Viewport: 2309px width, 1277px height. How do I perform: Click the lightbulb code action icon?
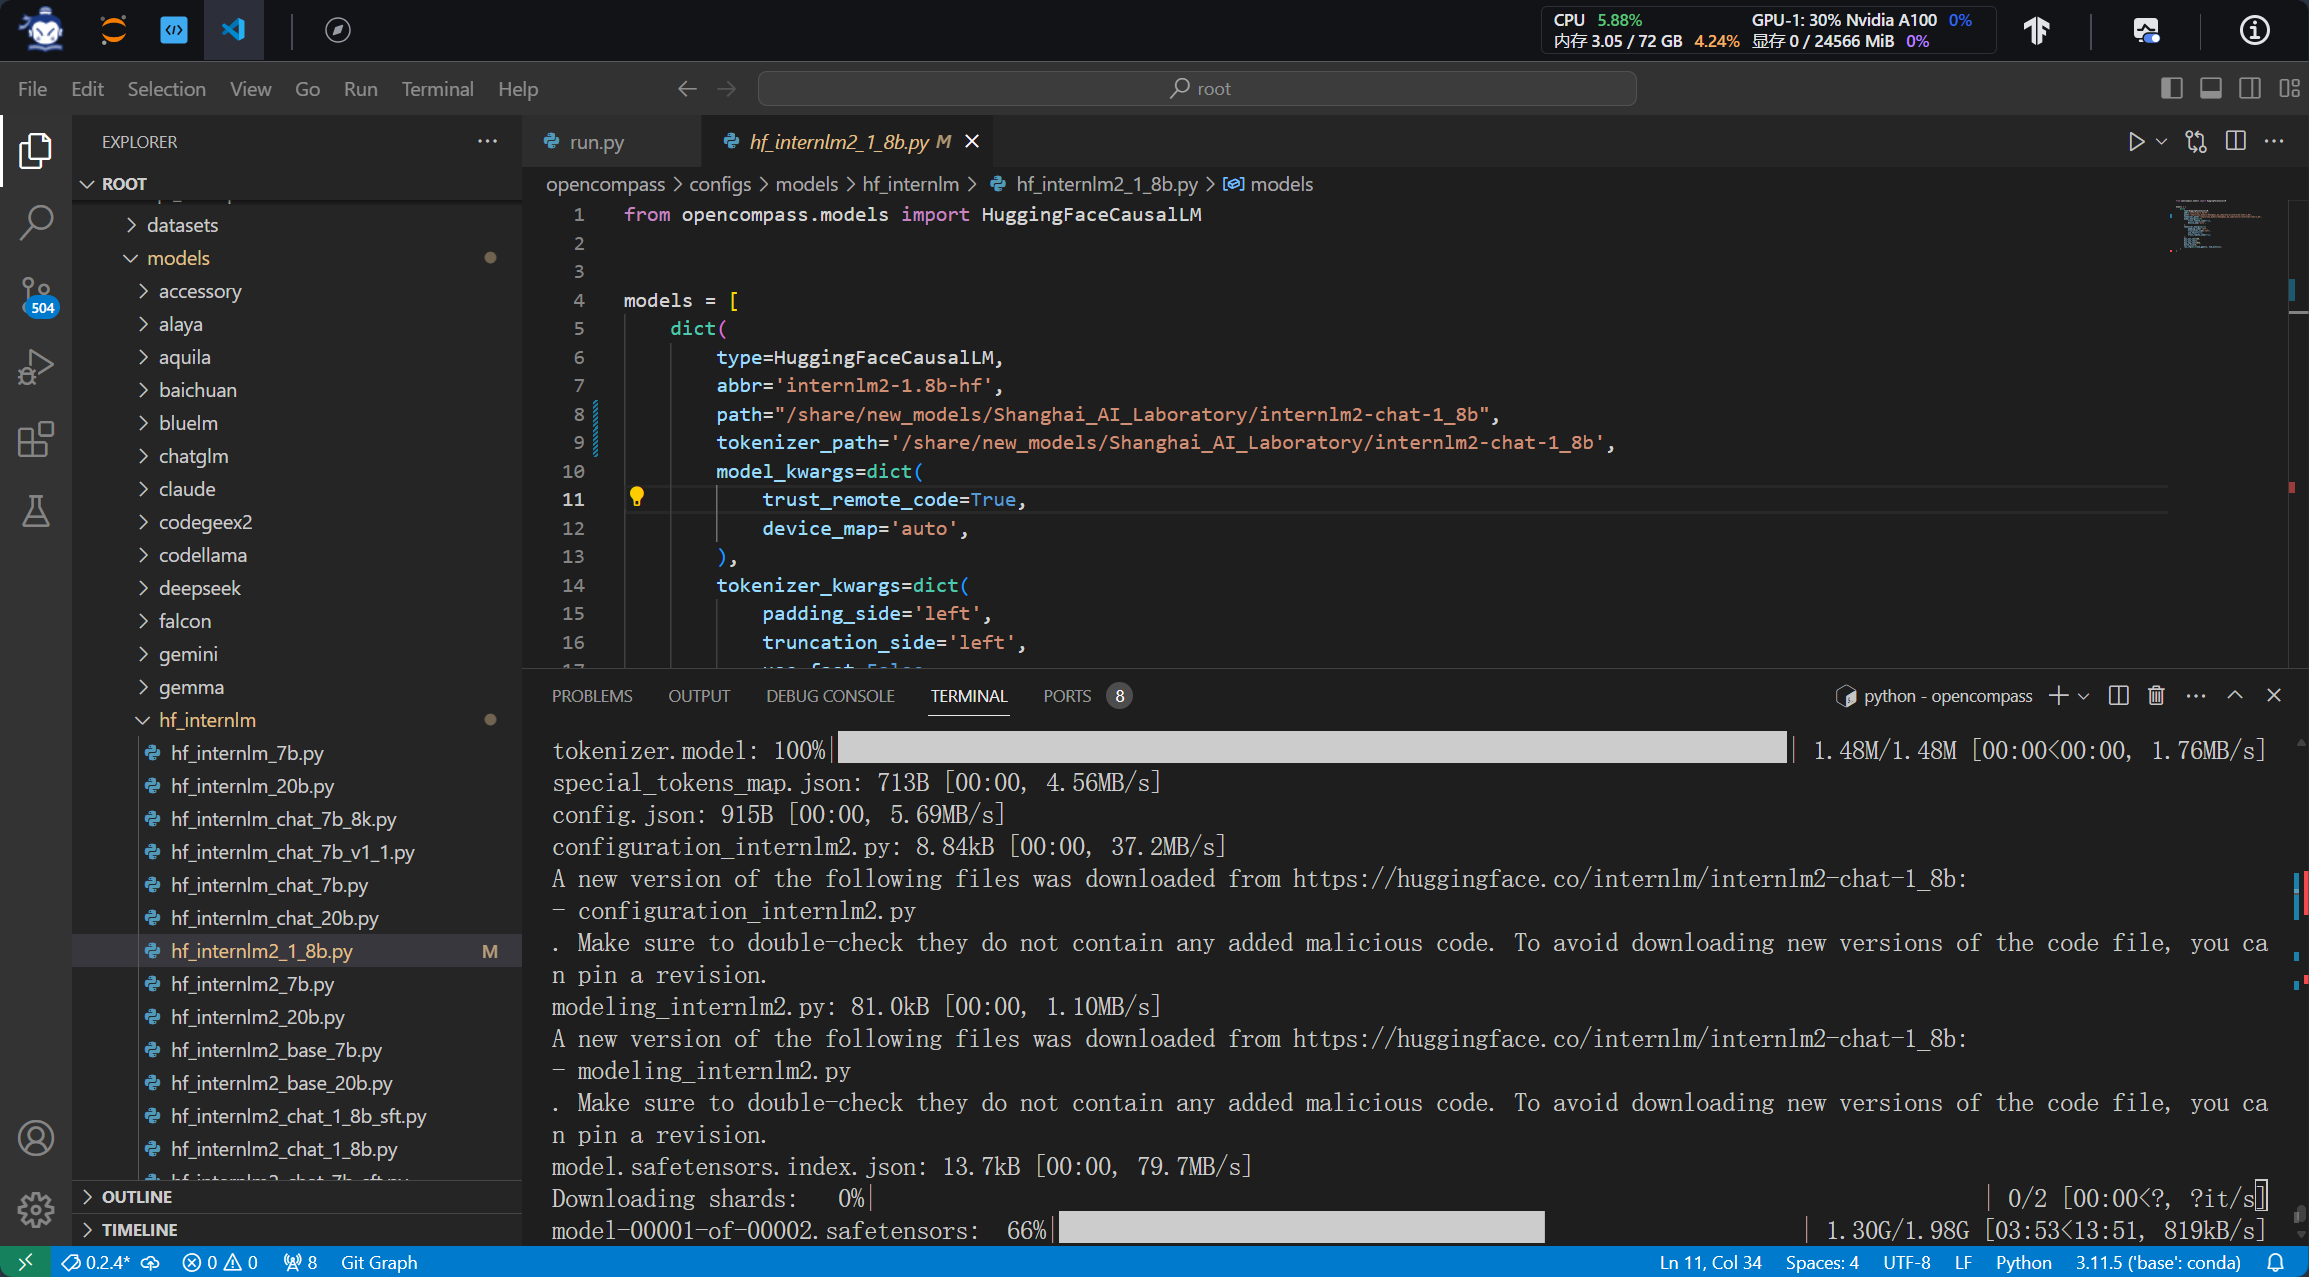(637, 497)
